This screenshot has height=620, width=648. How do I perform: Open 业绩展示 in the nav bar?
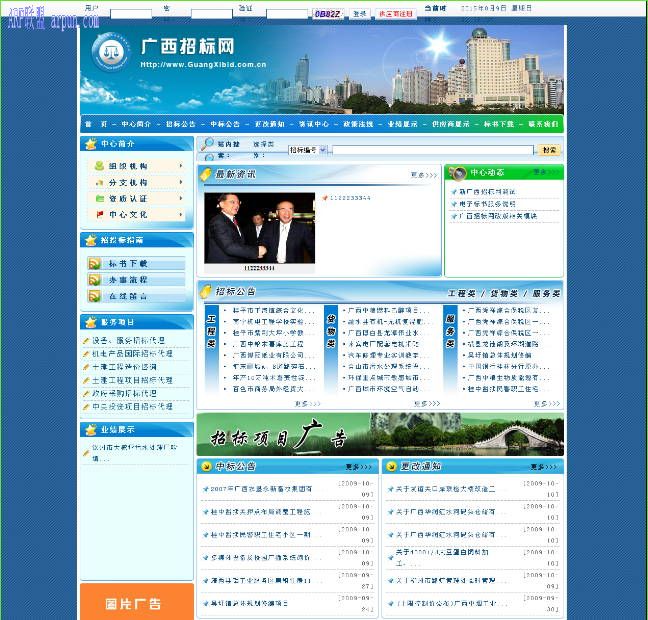[x=403, y=124]
